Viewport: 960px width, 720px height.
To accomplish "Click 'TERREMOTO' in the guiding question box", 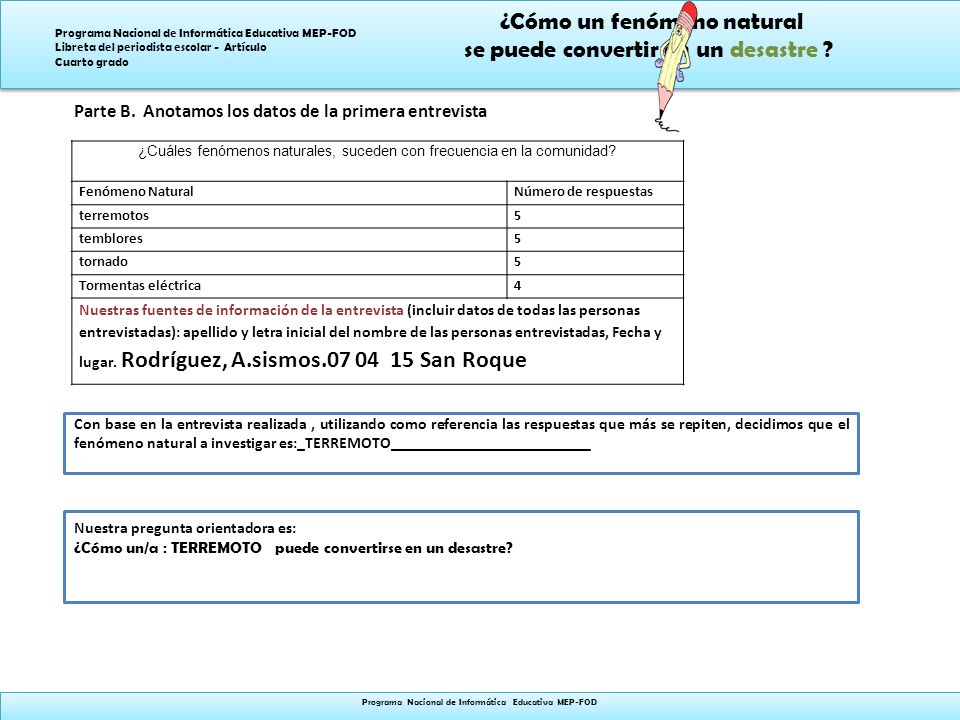I will 216,548.
